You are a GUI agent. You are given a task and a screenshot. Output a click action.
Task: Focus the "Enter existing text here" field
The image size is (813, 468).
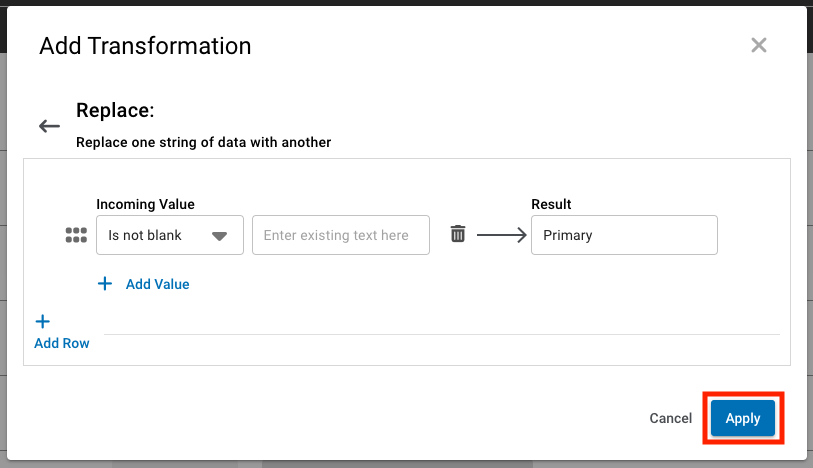coord(341,235)
